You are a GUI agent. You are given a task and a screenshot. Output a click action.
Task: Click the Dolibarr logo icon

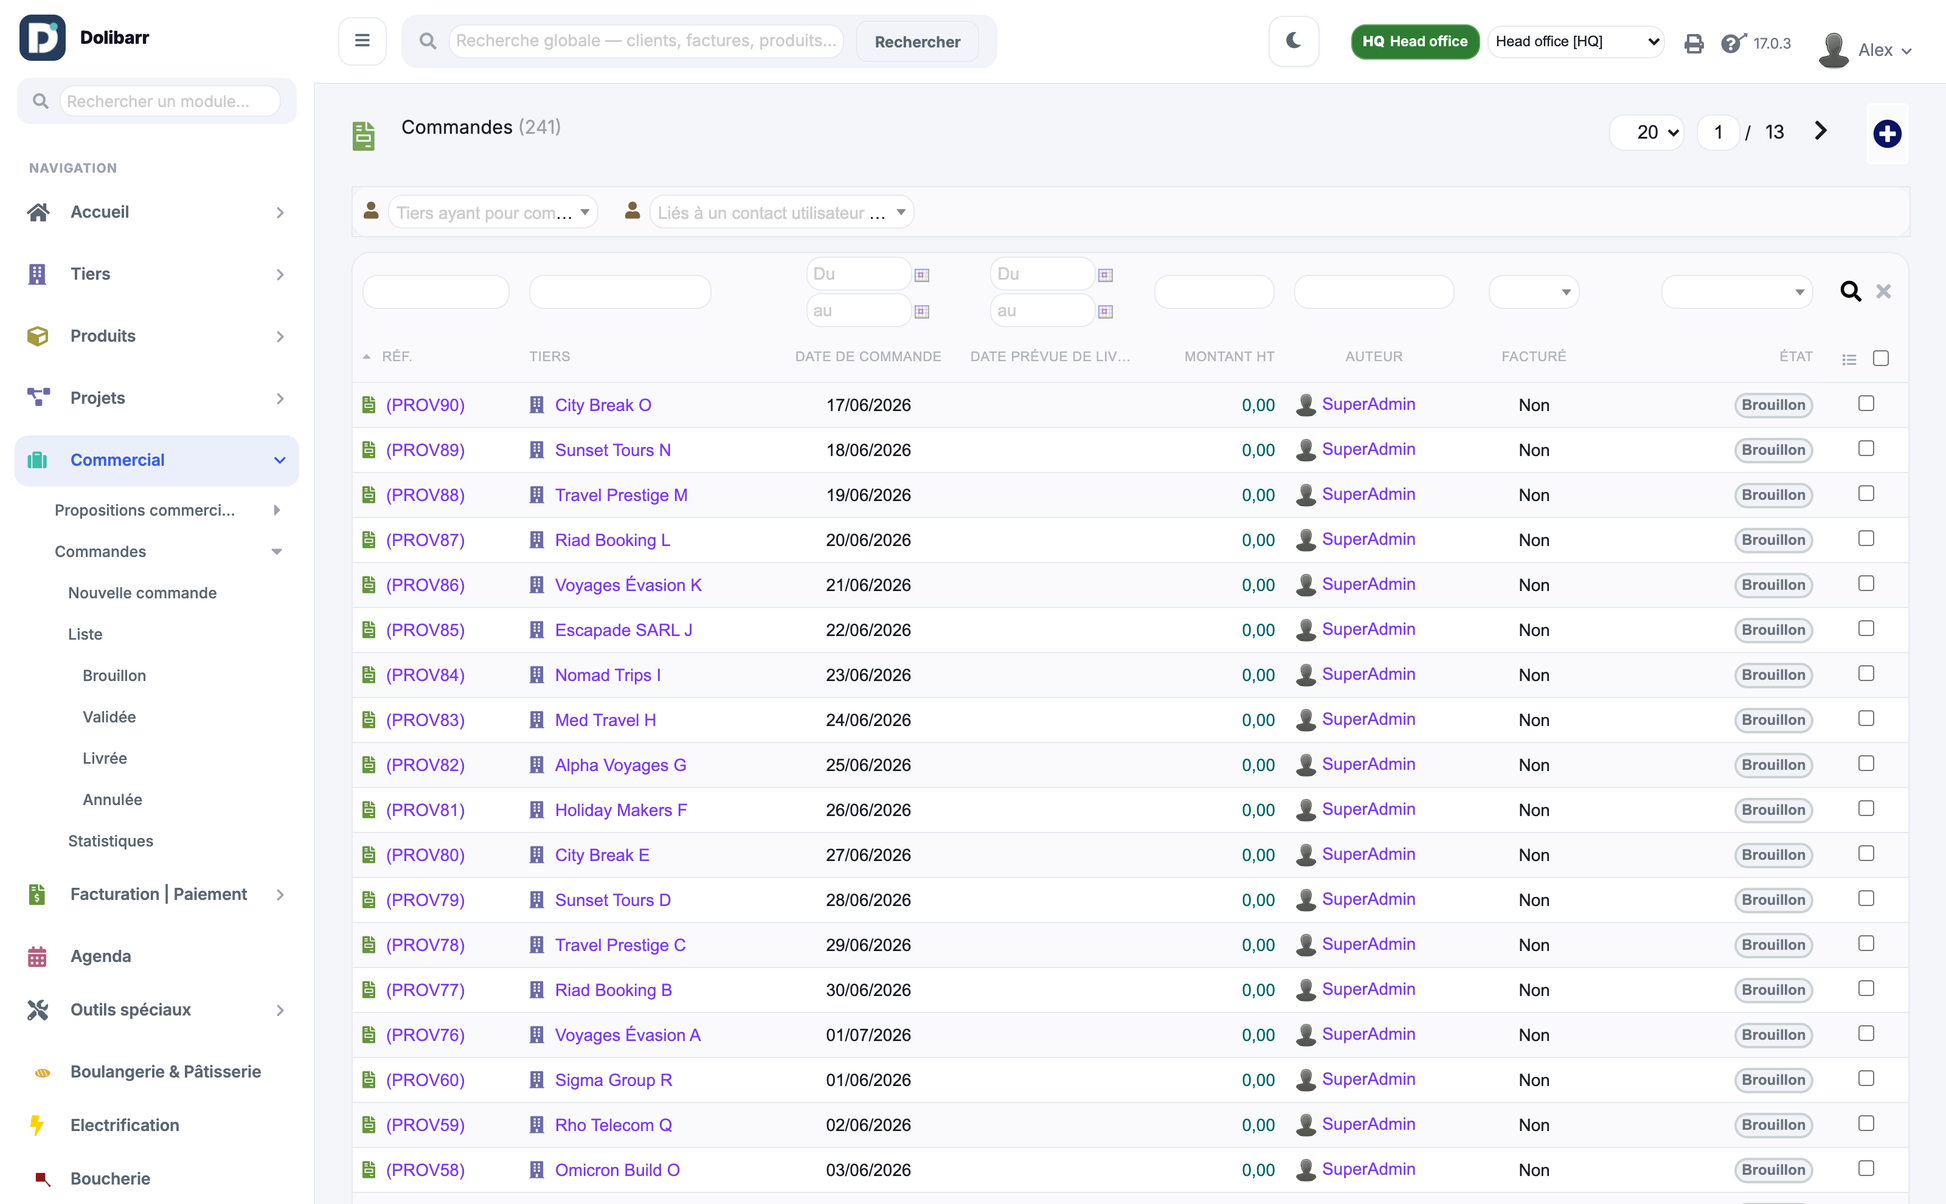(42, 38)
